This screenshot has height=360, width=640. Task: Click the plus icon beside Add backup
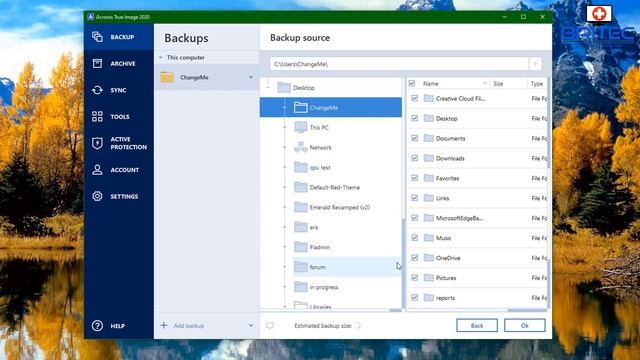pyautogui.click(x=164, y=325)
